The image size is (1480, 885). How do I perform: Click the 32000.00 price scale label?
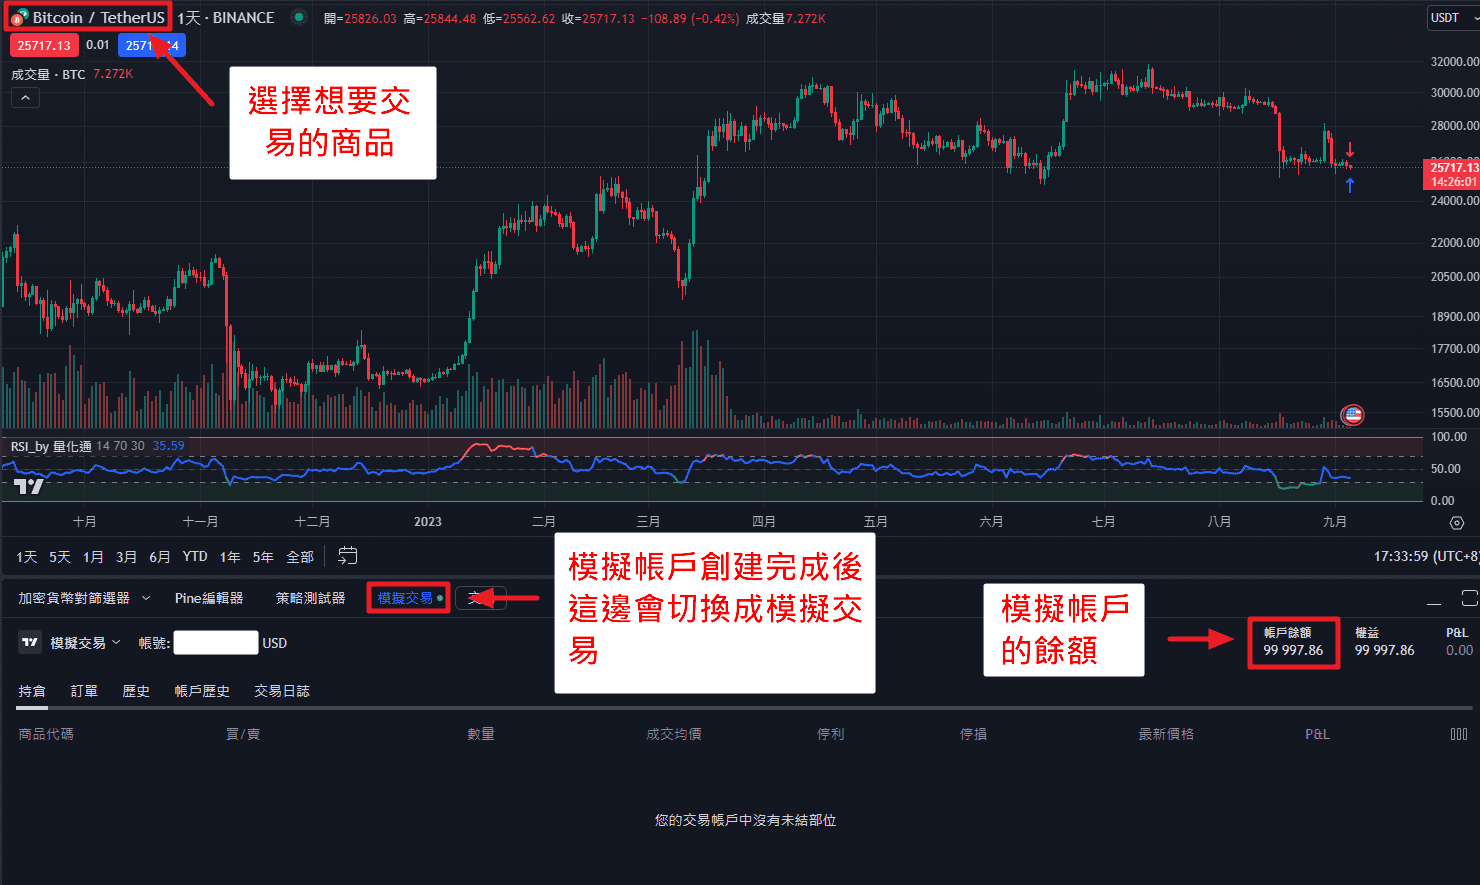[x=1455, y=62]
